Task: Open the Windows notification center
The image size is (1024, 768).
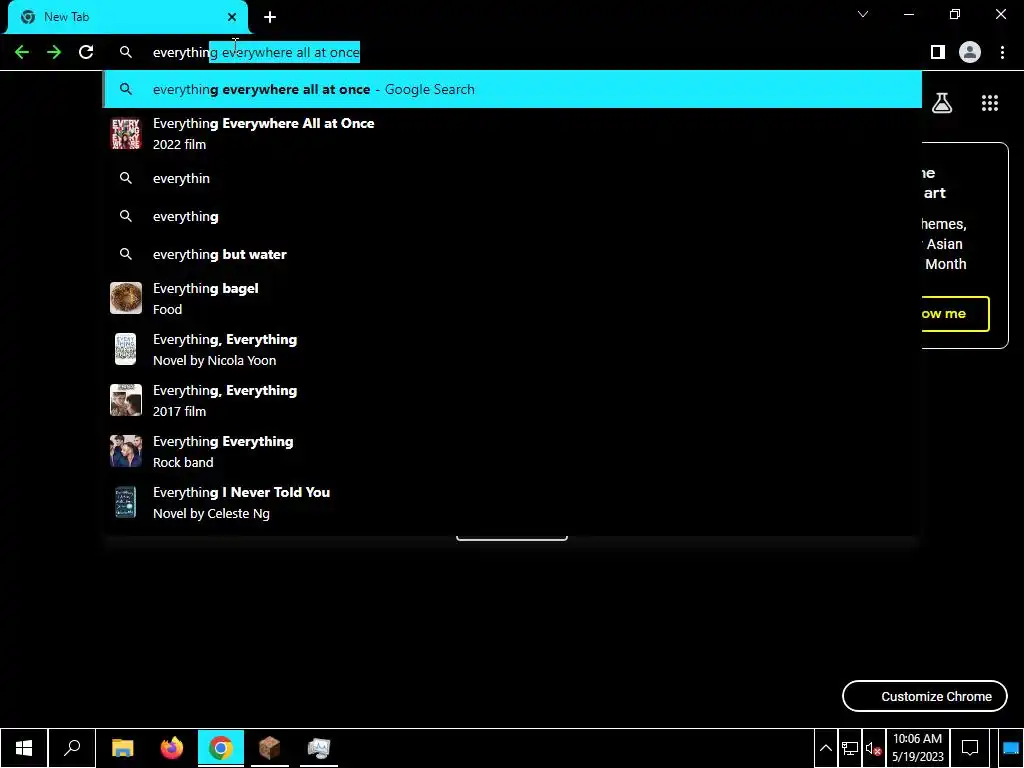Action: 970,748
